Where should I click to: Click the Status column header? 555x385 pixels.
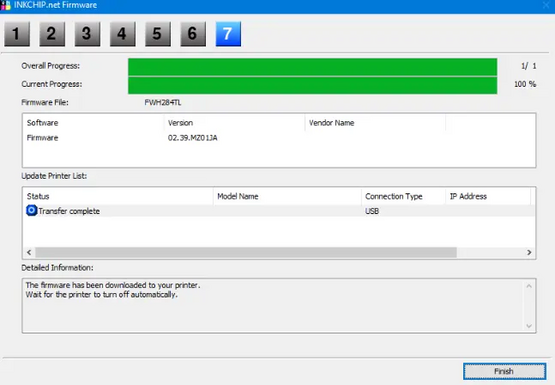[x=118, y=196]
